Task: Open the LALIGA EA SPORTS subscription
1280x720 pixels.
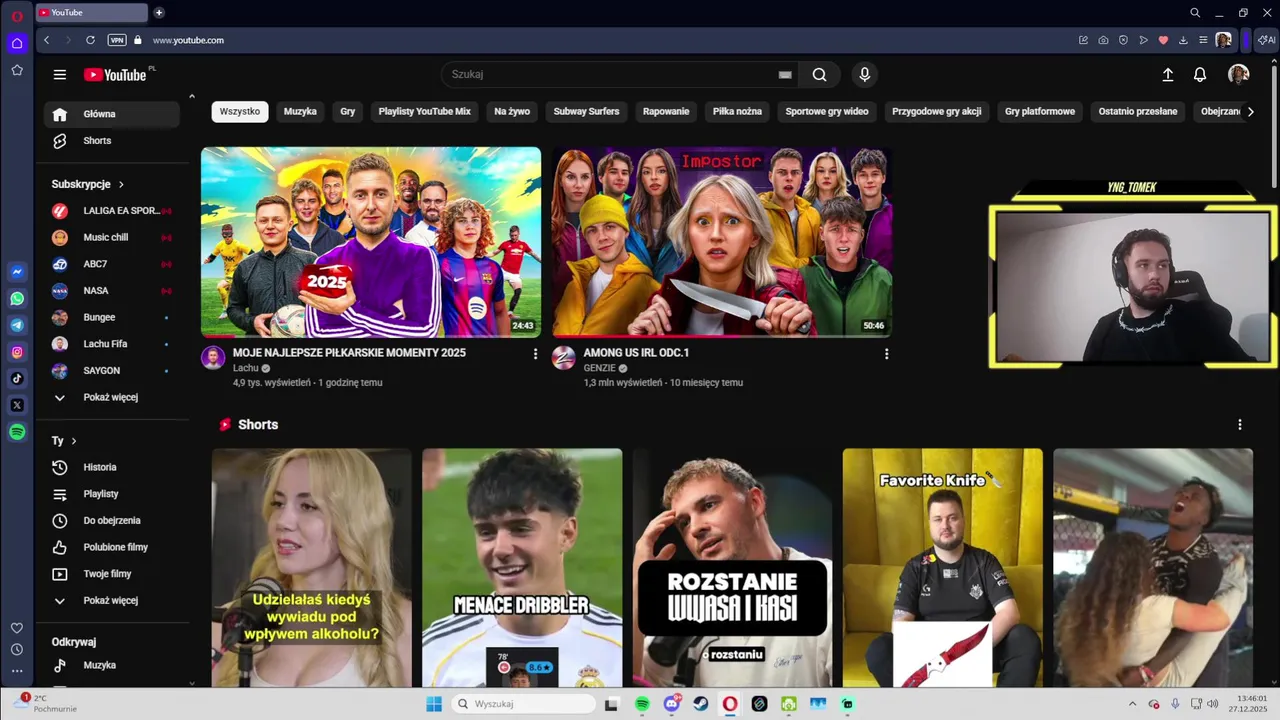Action: coord(112,211)
